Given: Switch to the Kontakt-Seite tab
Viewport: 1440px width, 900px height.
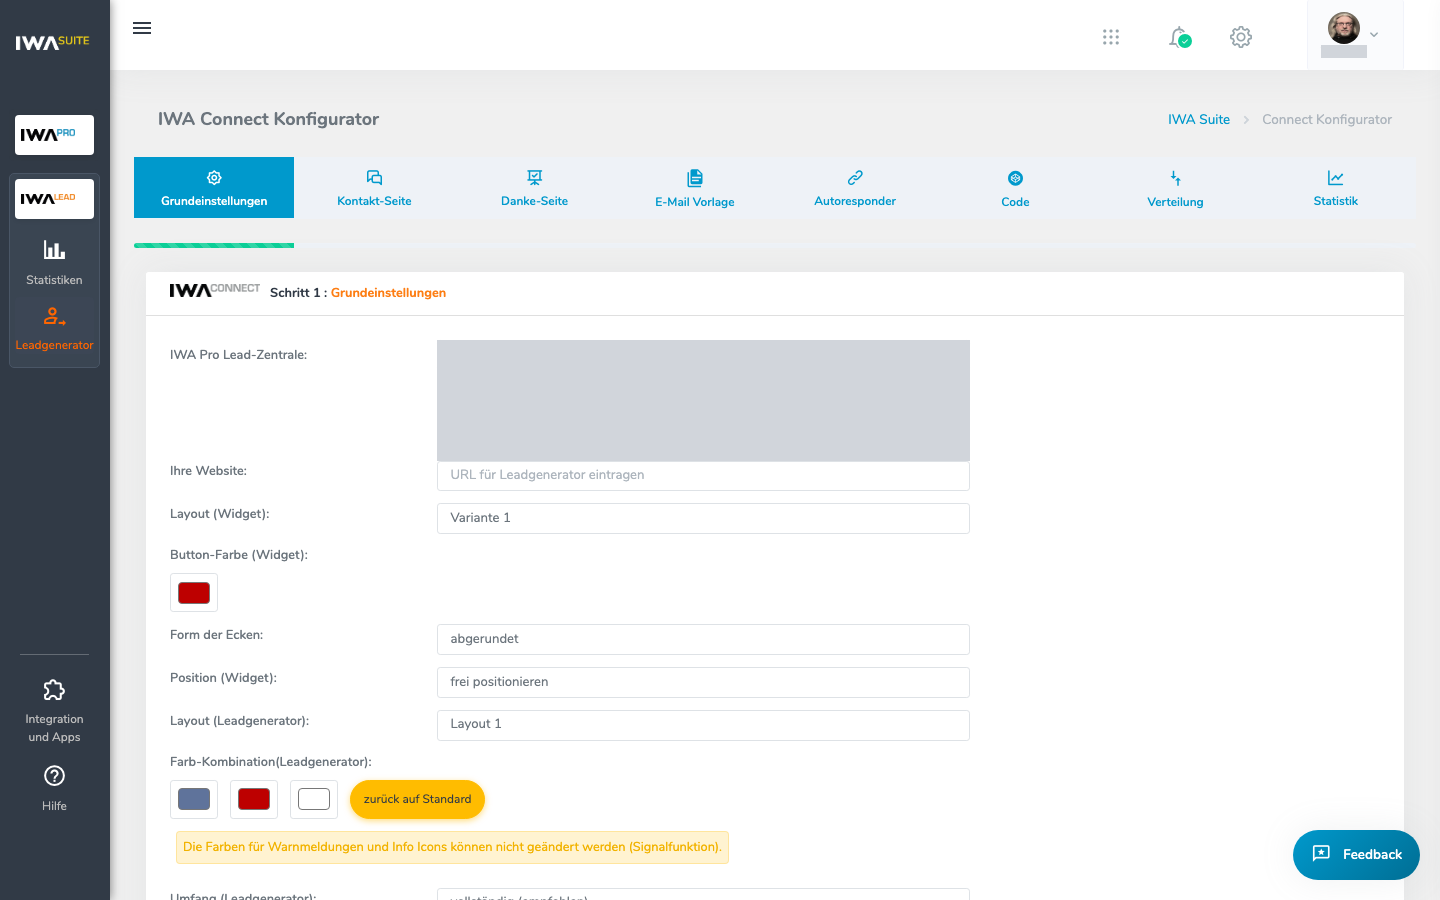Looking at the screenshot, I should [374, 188].
